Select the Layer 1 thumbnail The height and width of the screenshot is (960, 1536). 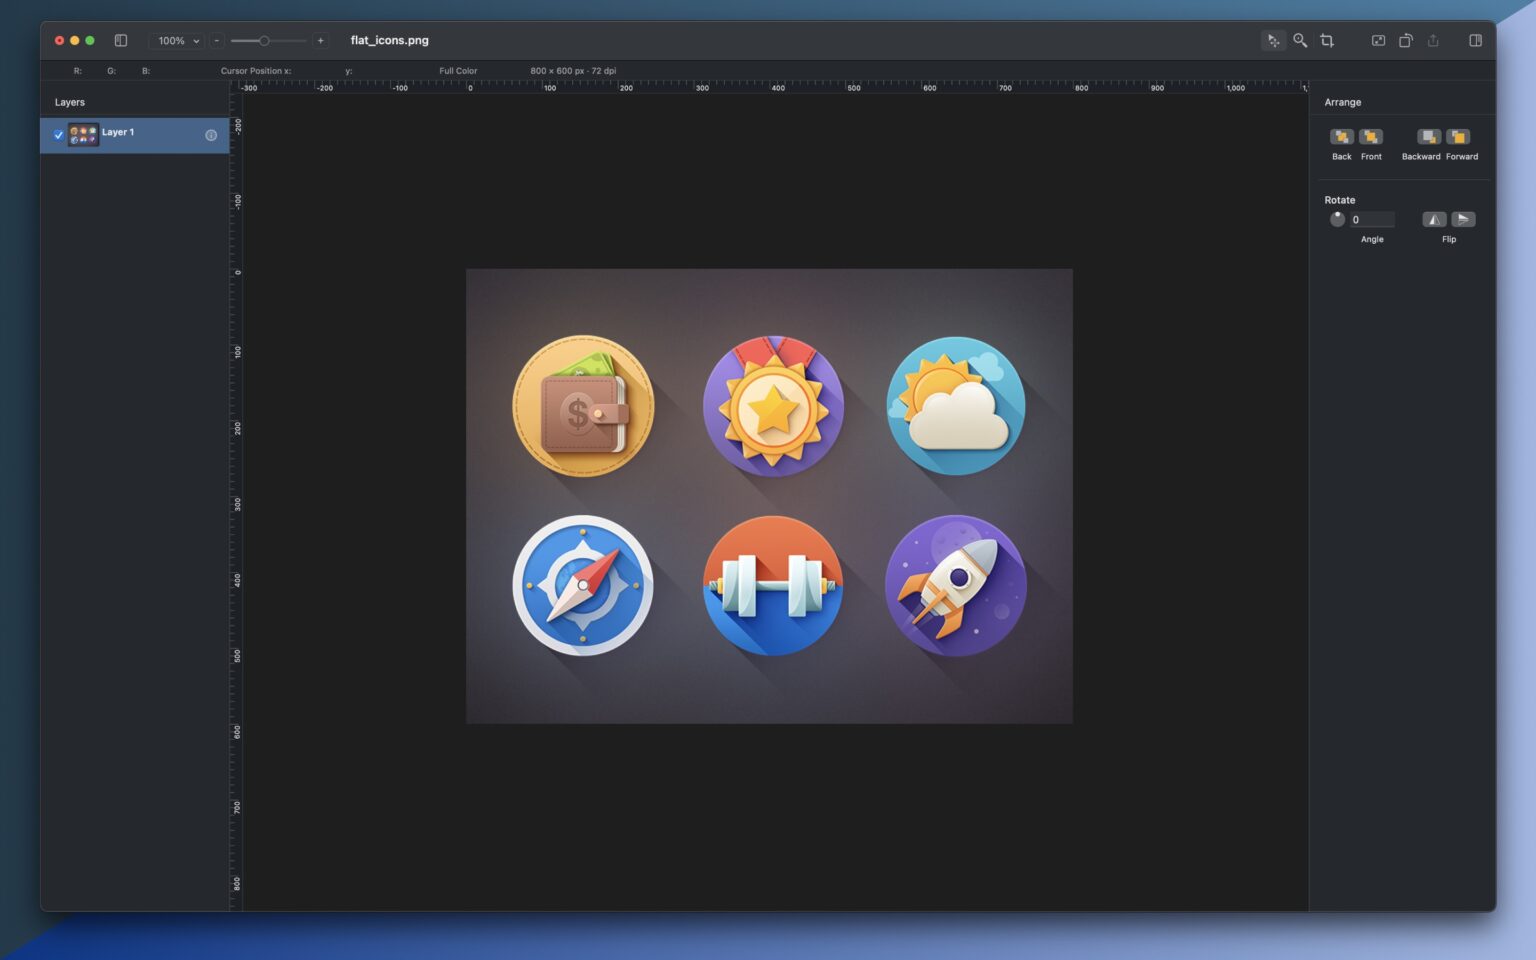point(83,135)
